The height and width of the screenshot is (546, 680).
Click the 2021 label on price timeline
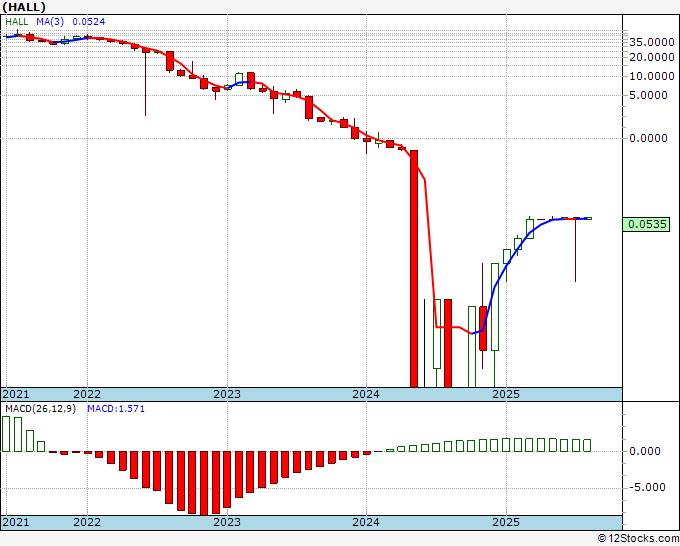(x=16, y=394)
